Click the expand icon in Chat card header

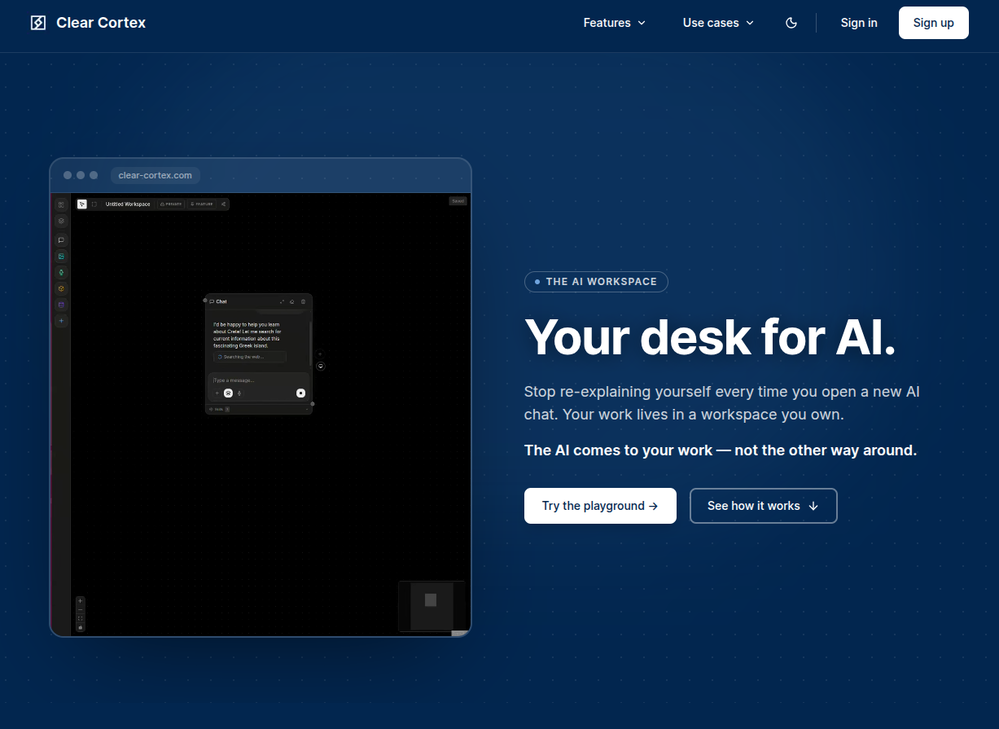[x=282, y=301]
